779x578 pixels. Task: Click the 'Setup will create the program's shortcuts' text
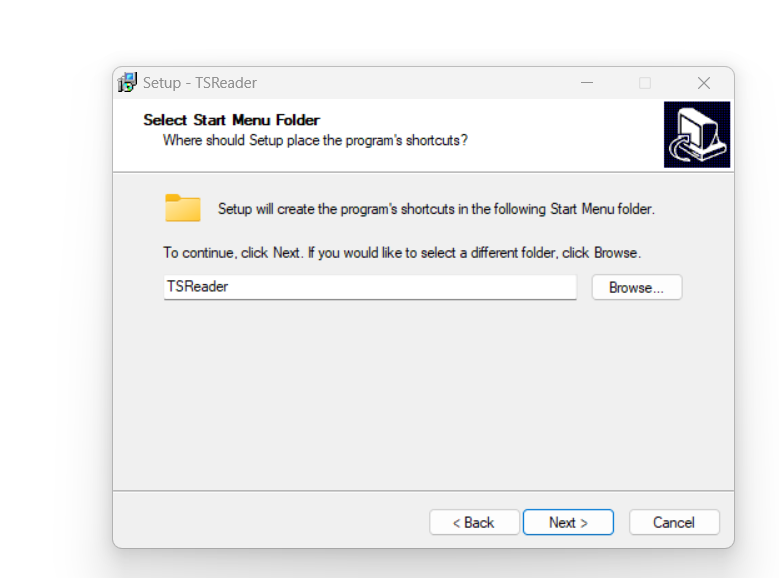tap(436, 209)
